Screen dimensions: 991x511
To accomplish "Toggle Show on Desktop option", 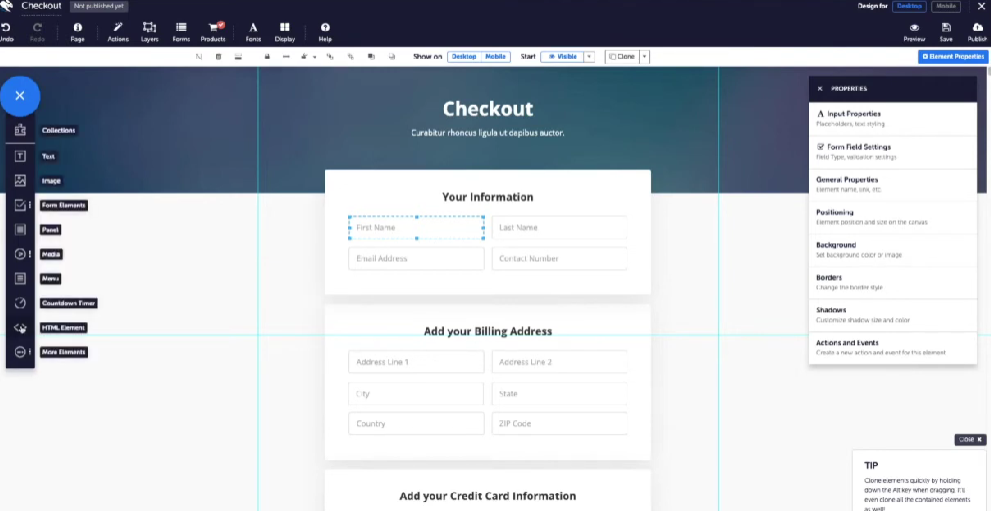I will pos(463,57).
